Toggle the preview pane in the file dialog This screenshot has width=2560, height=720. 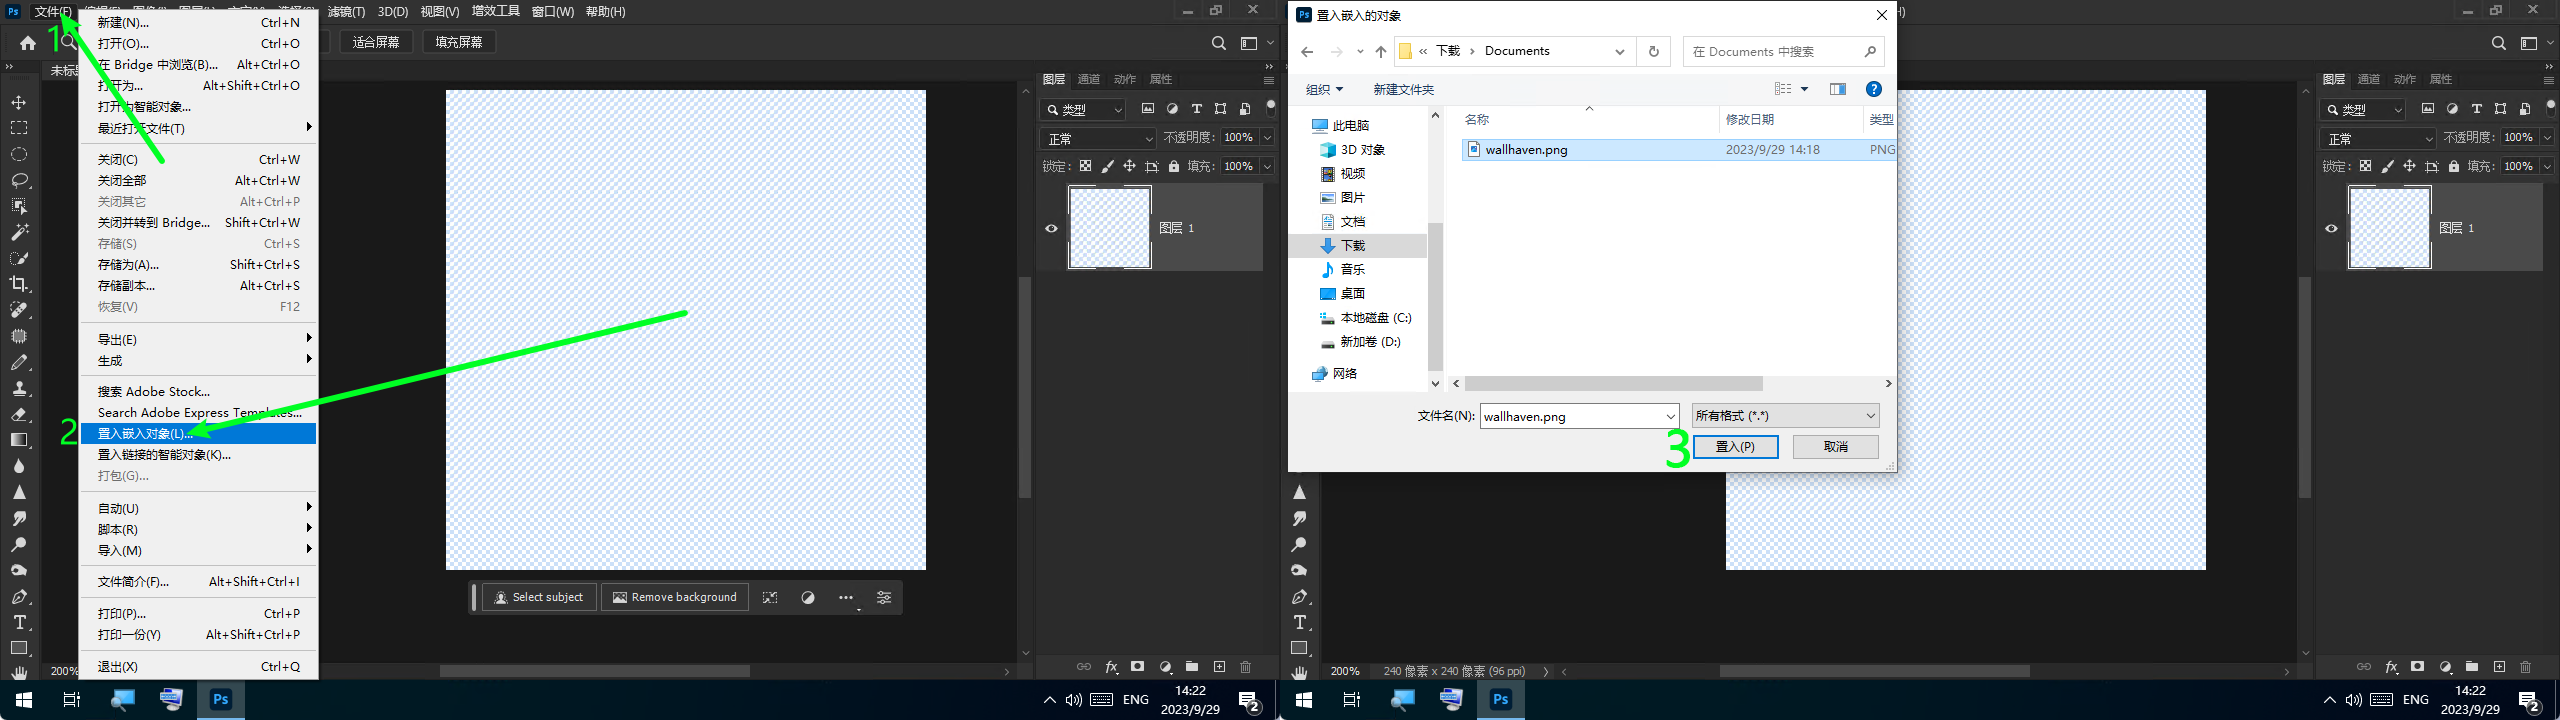(1838, 89)
